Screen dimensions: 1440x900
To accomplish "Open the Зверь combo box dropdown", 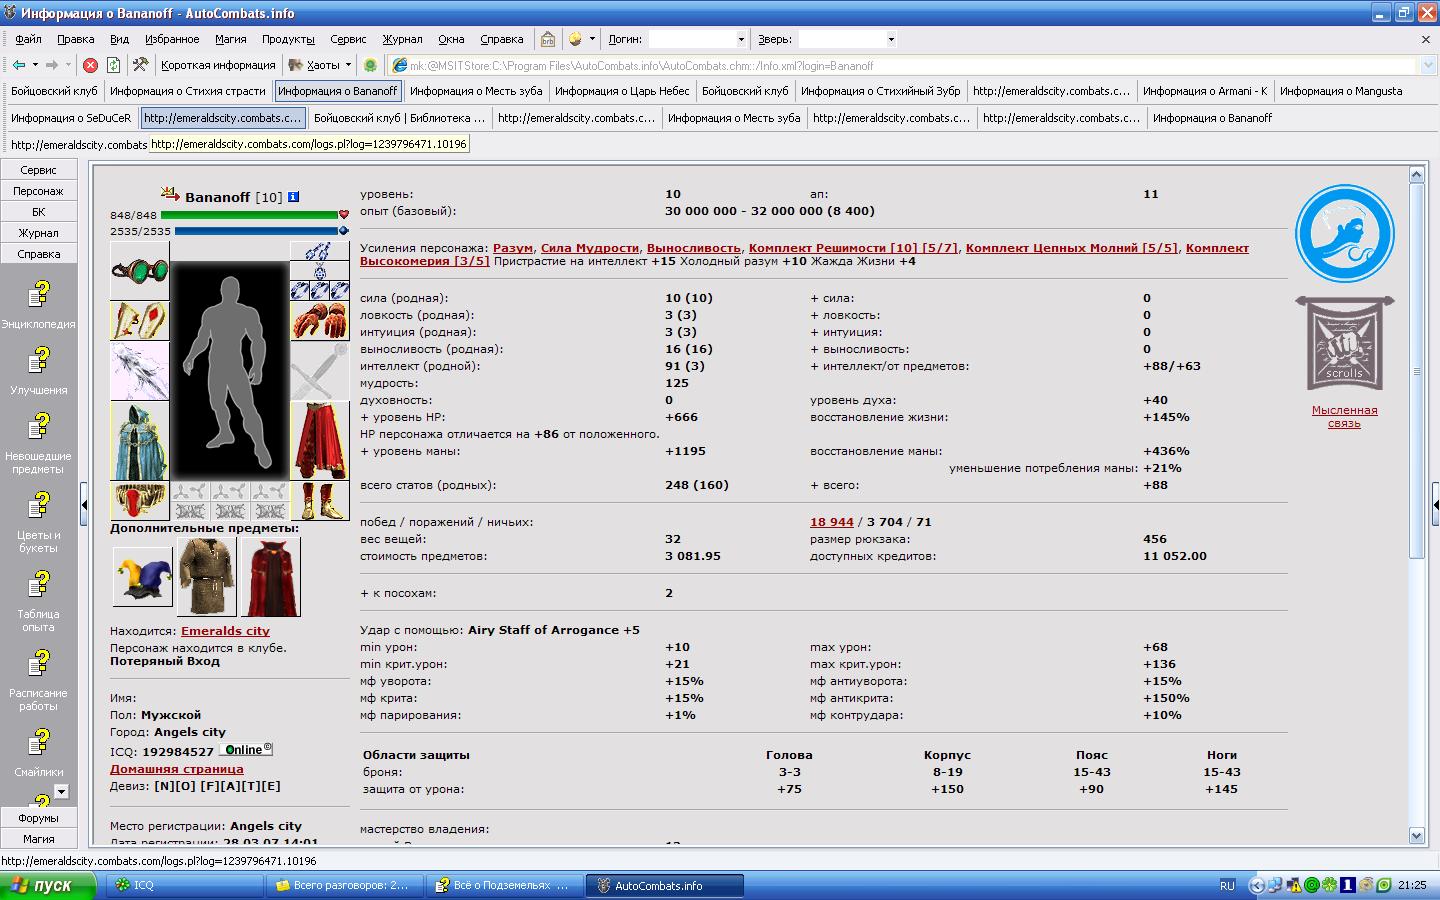I will coord(891,39).
